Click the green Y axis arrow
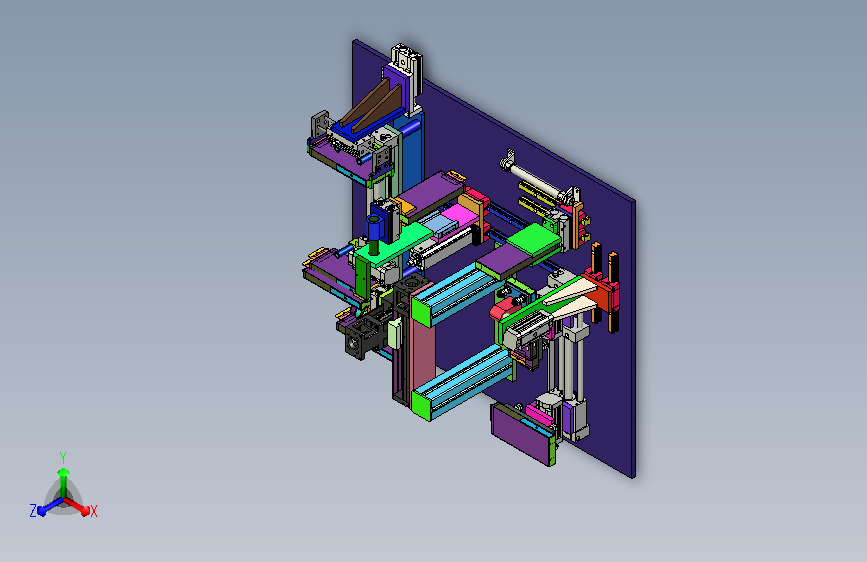Image resolution: width=867 pixels, height=562 pixels. pyautogui.click(x=63, y=482)
